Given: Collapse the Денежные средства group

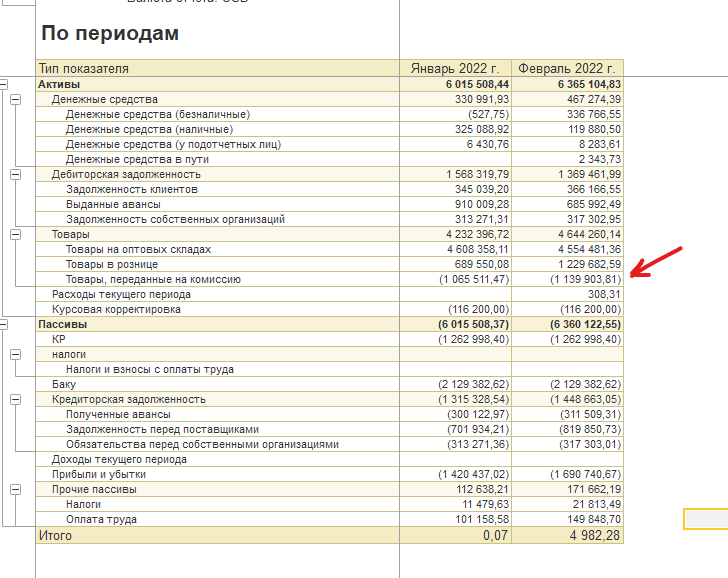Looking at the screenshot, I should click(x=15, y=100).
